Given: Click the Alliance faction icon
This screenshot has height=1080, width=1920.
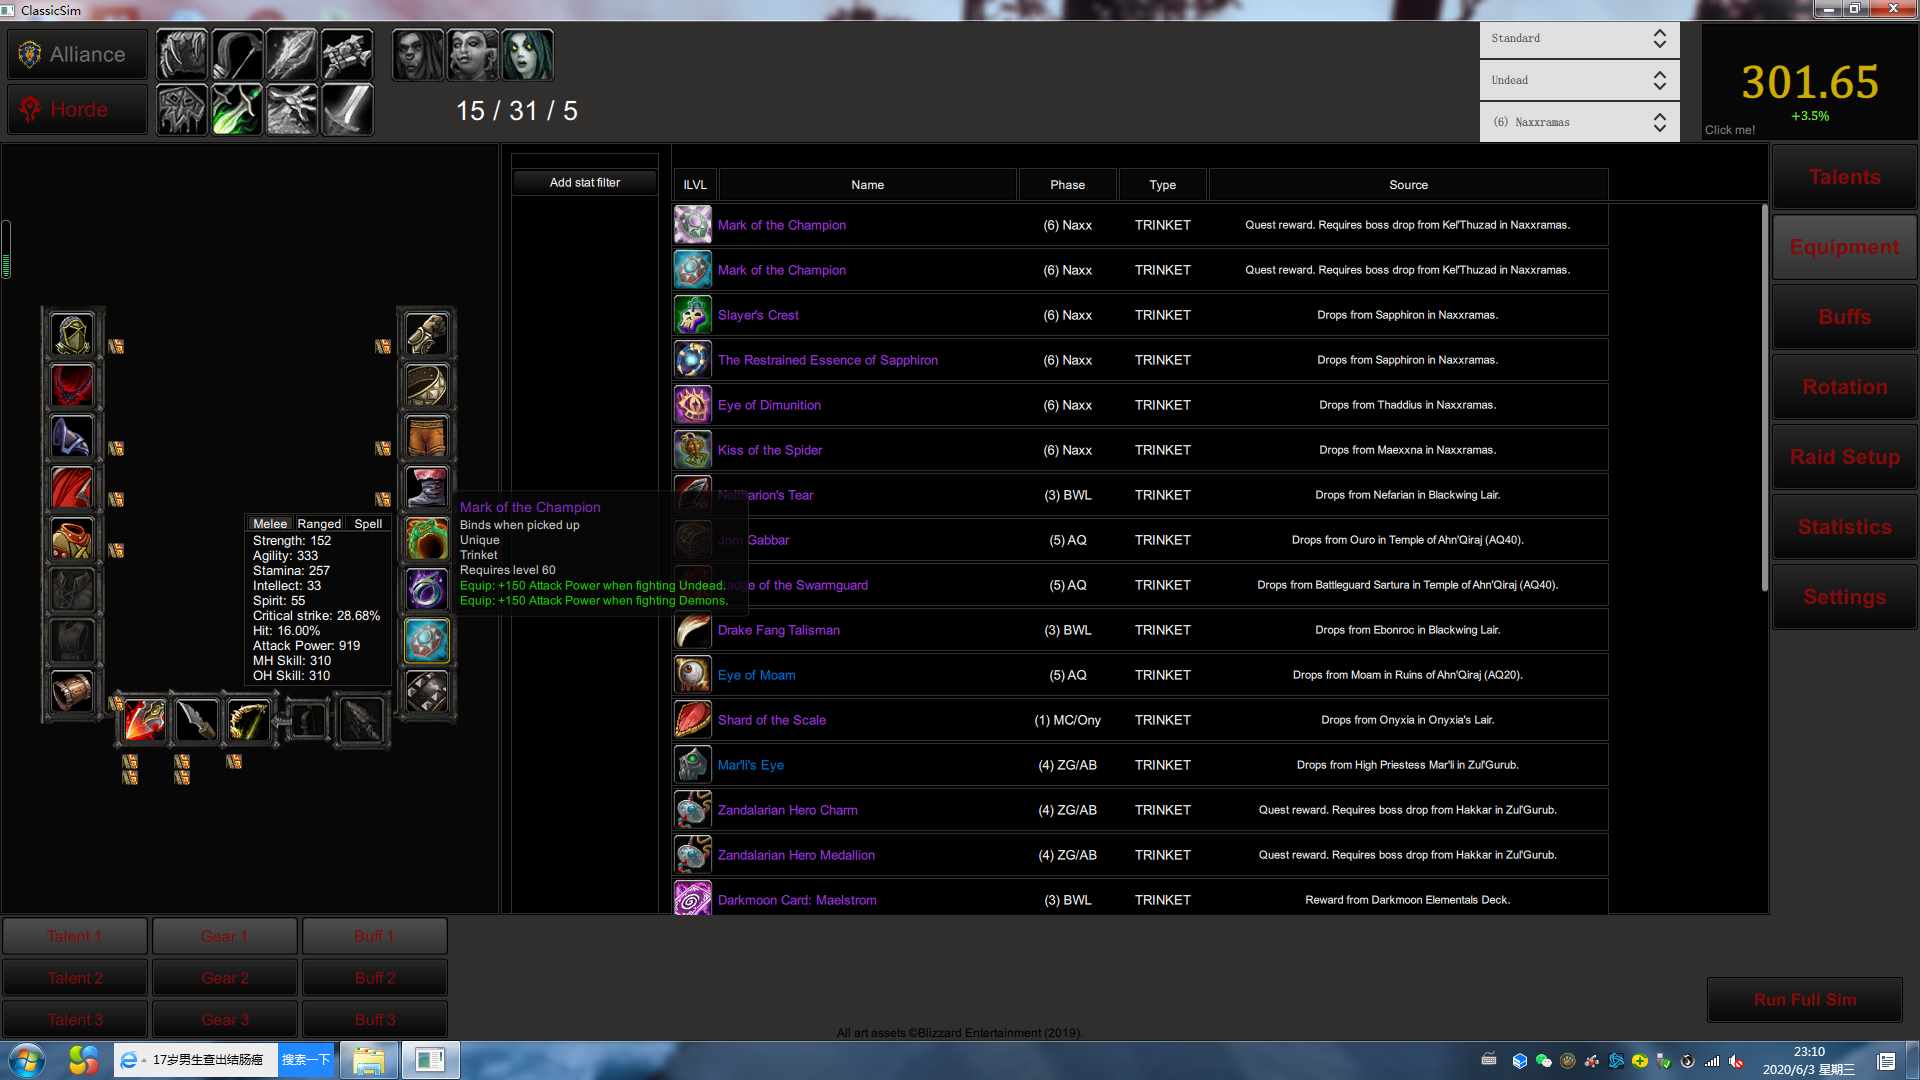Looking at the screenshot, I should click(x=26, y=53).
